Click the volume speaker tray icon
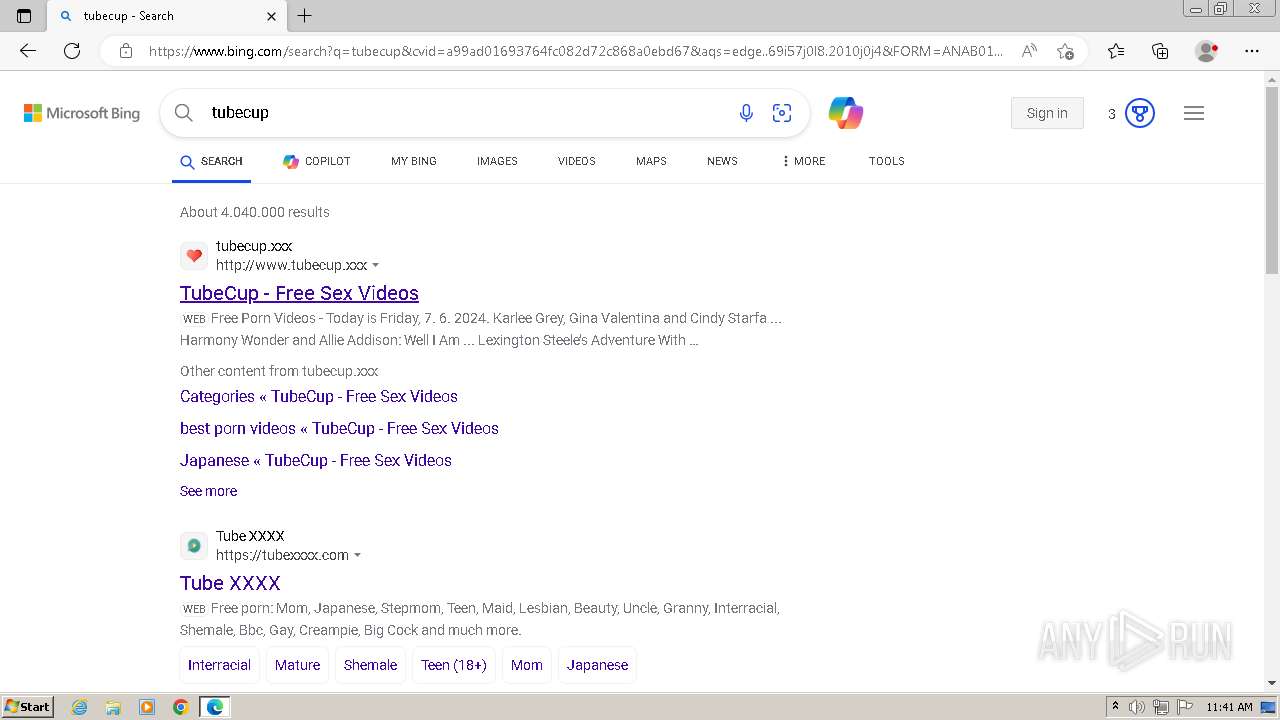Viewport: 1280px width, 720px height. point(1137,707)
